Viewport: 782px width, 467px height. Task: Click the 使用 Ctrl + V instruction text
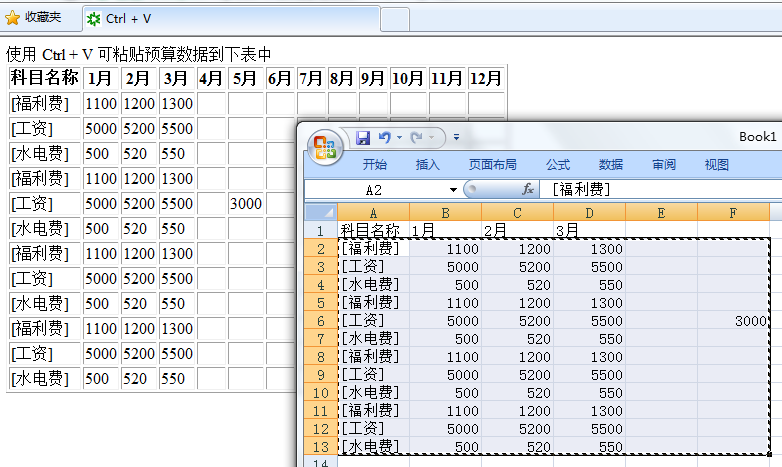[x=139, y=54]
